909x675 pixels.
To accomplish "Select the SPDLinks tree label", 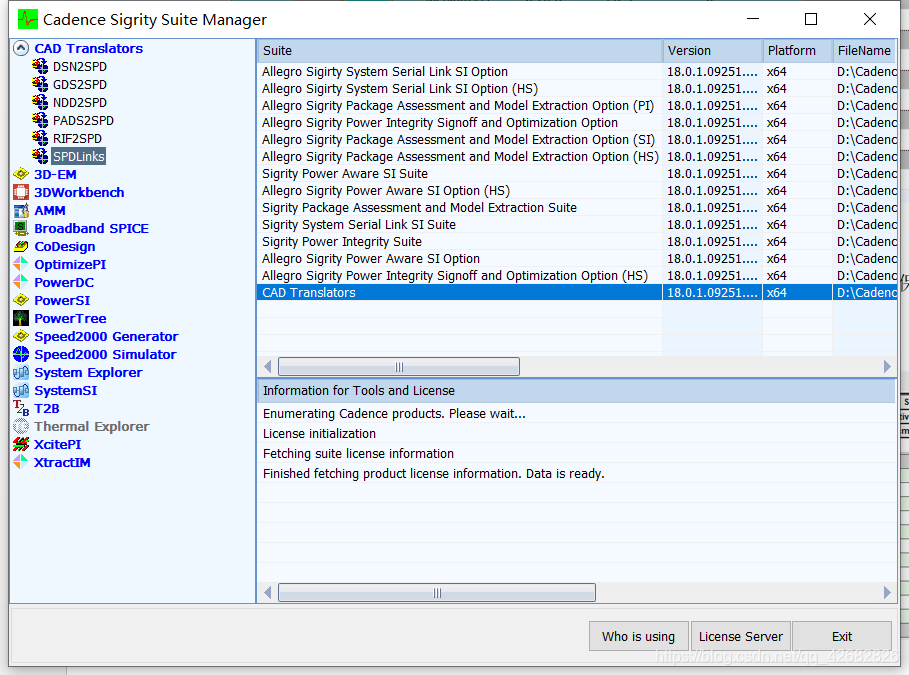I will (x=79, y=156).
